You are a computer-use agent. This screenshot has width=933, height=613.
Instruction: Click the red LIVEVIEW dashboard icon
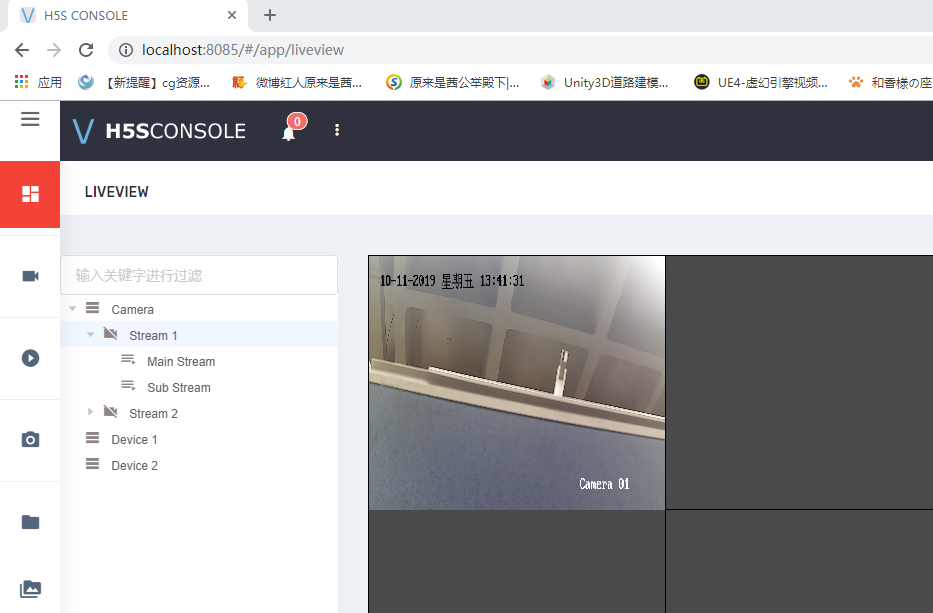(x=30, y=194)
